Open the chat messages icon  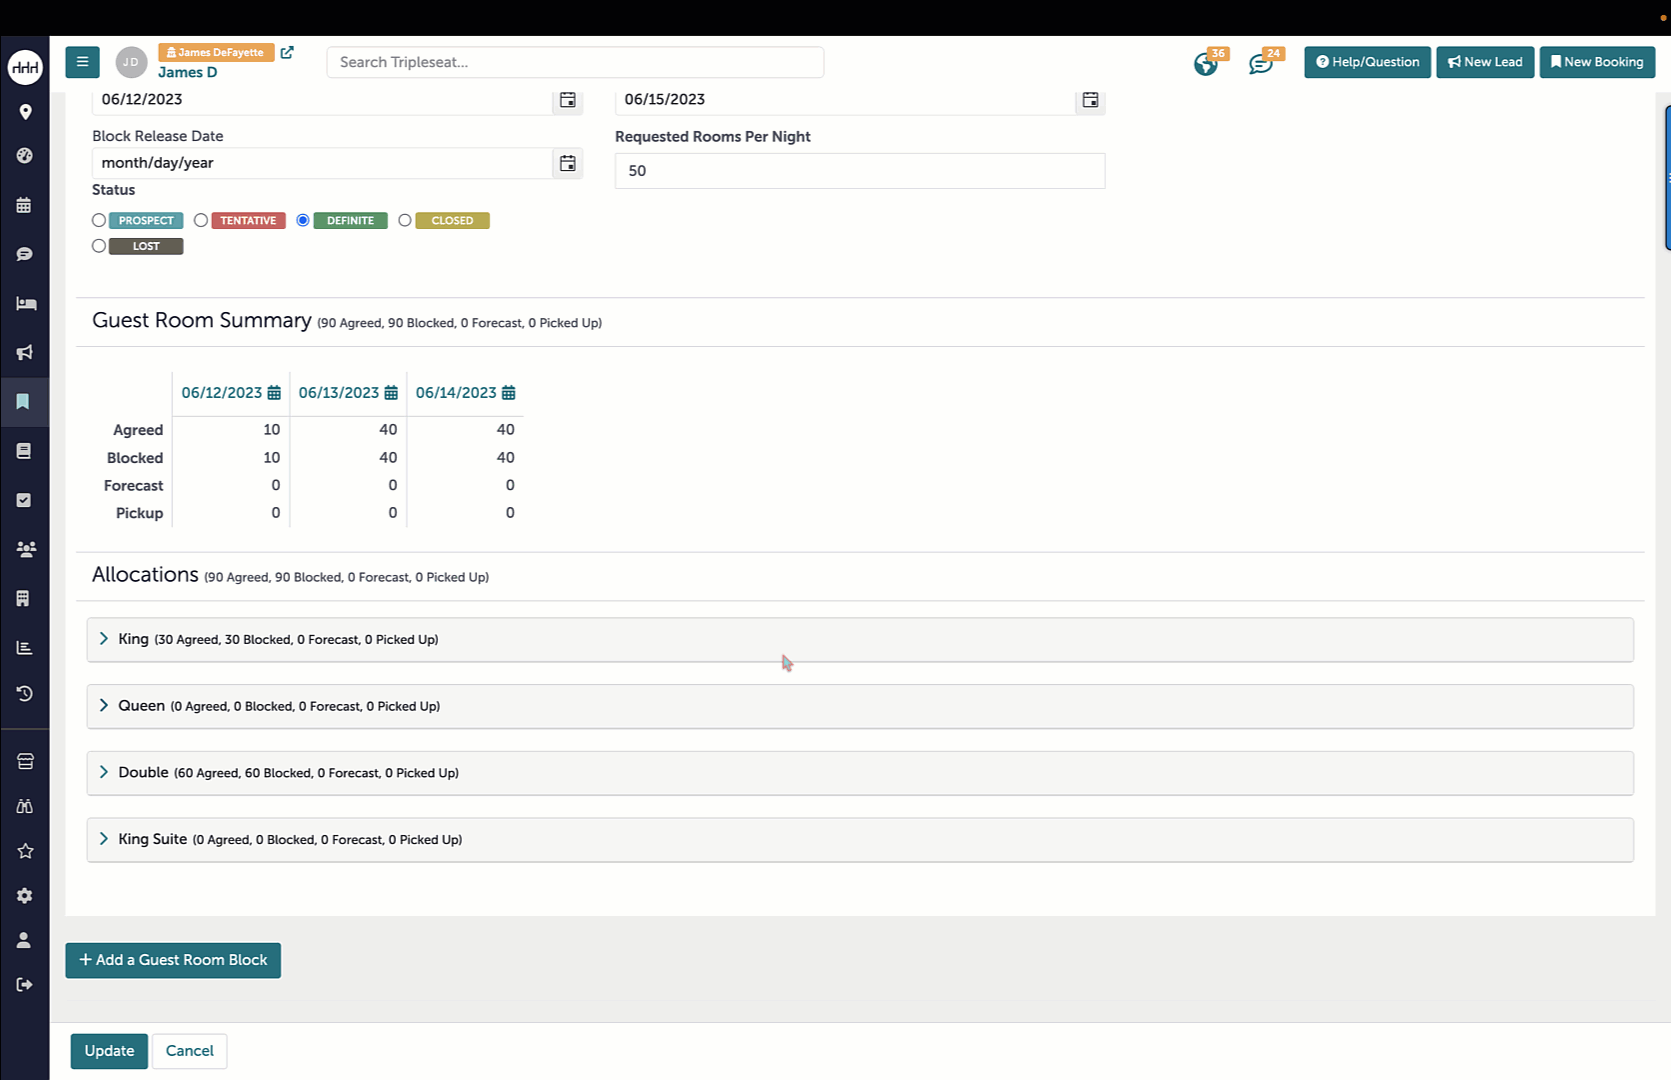pos(1260,64)
